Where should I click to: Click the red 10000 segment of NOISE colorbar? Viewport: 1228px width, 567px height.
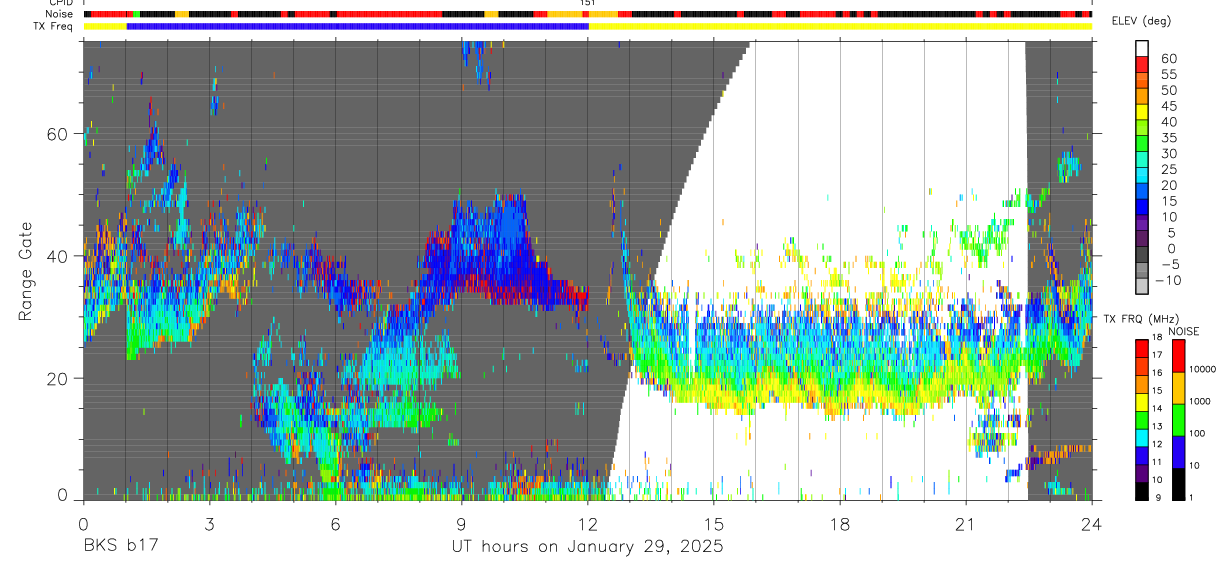(1179, 356)
